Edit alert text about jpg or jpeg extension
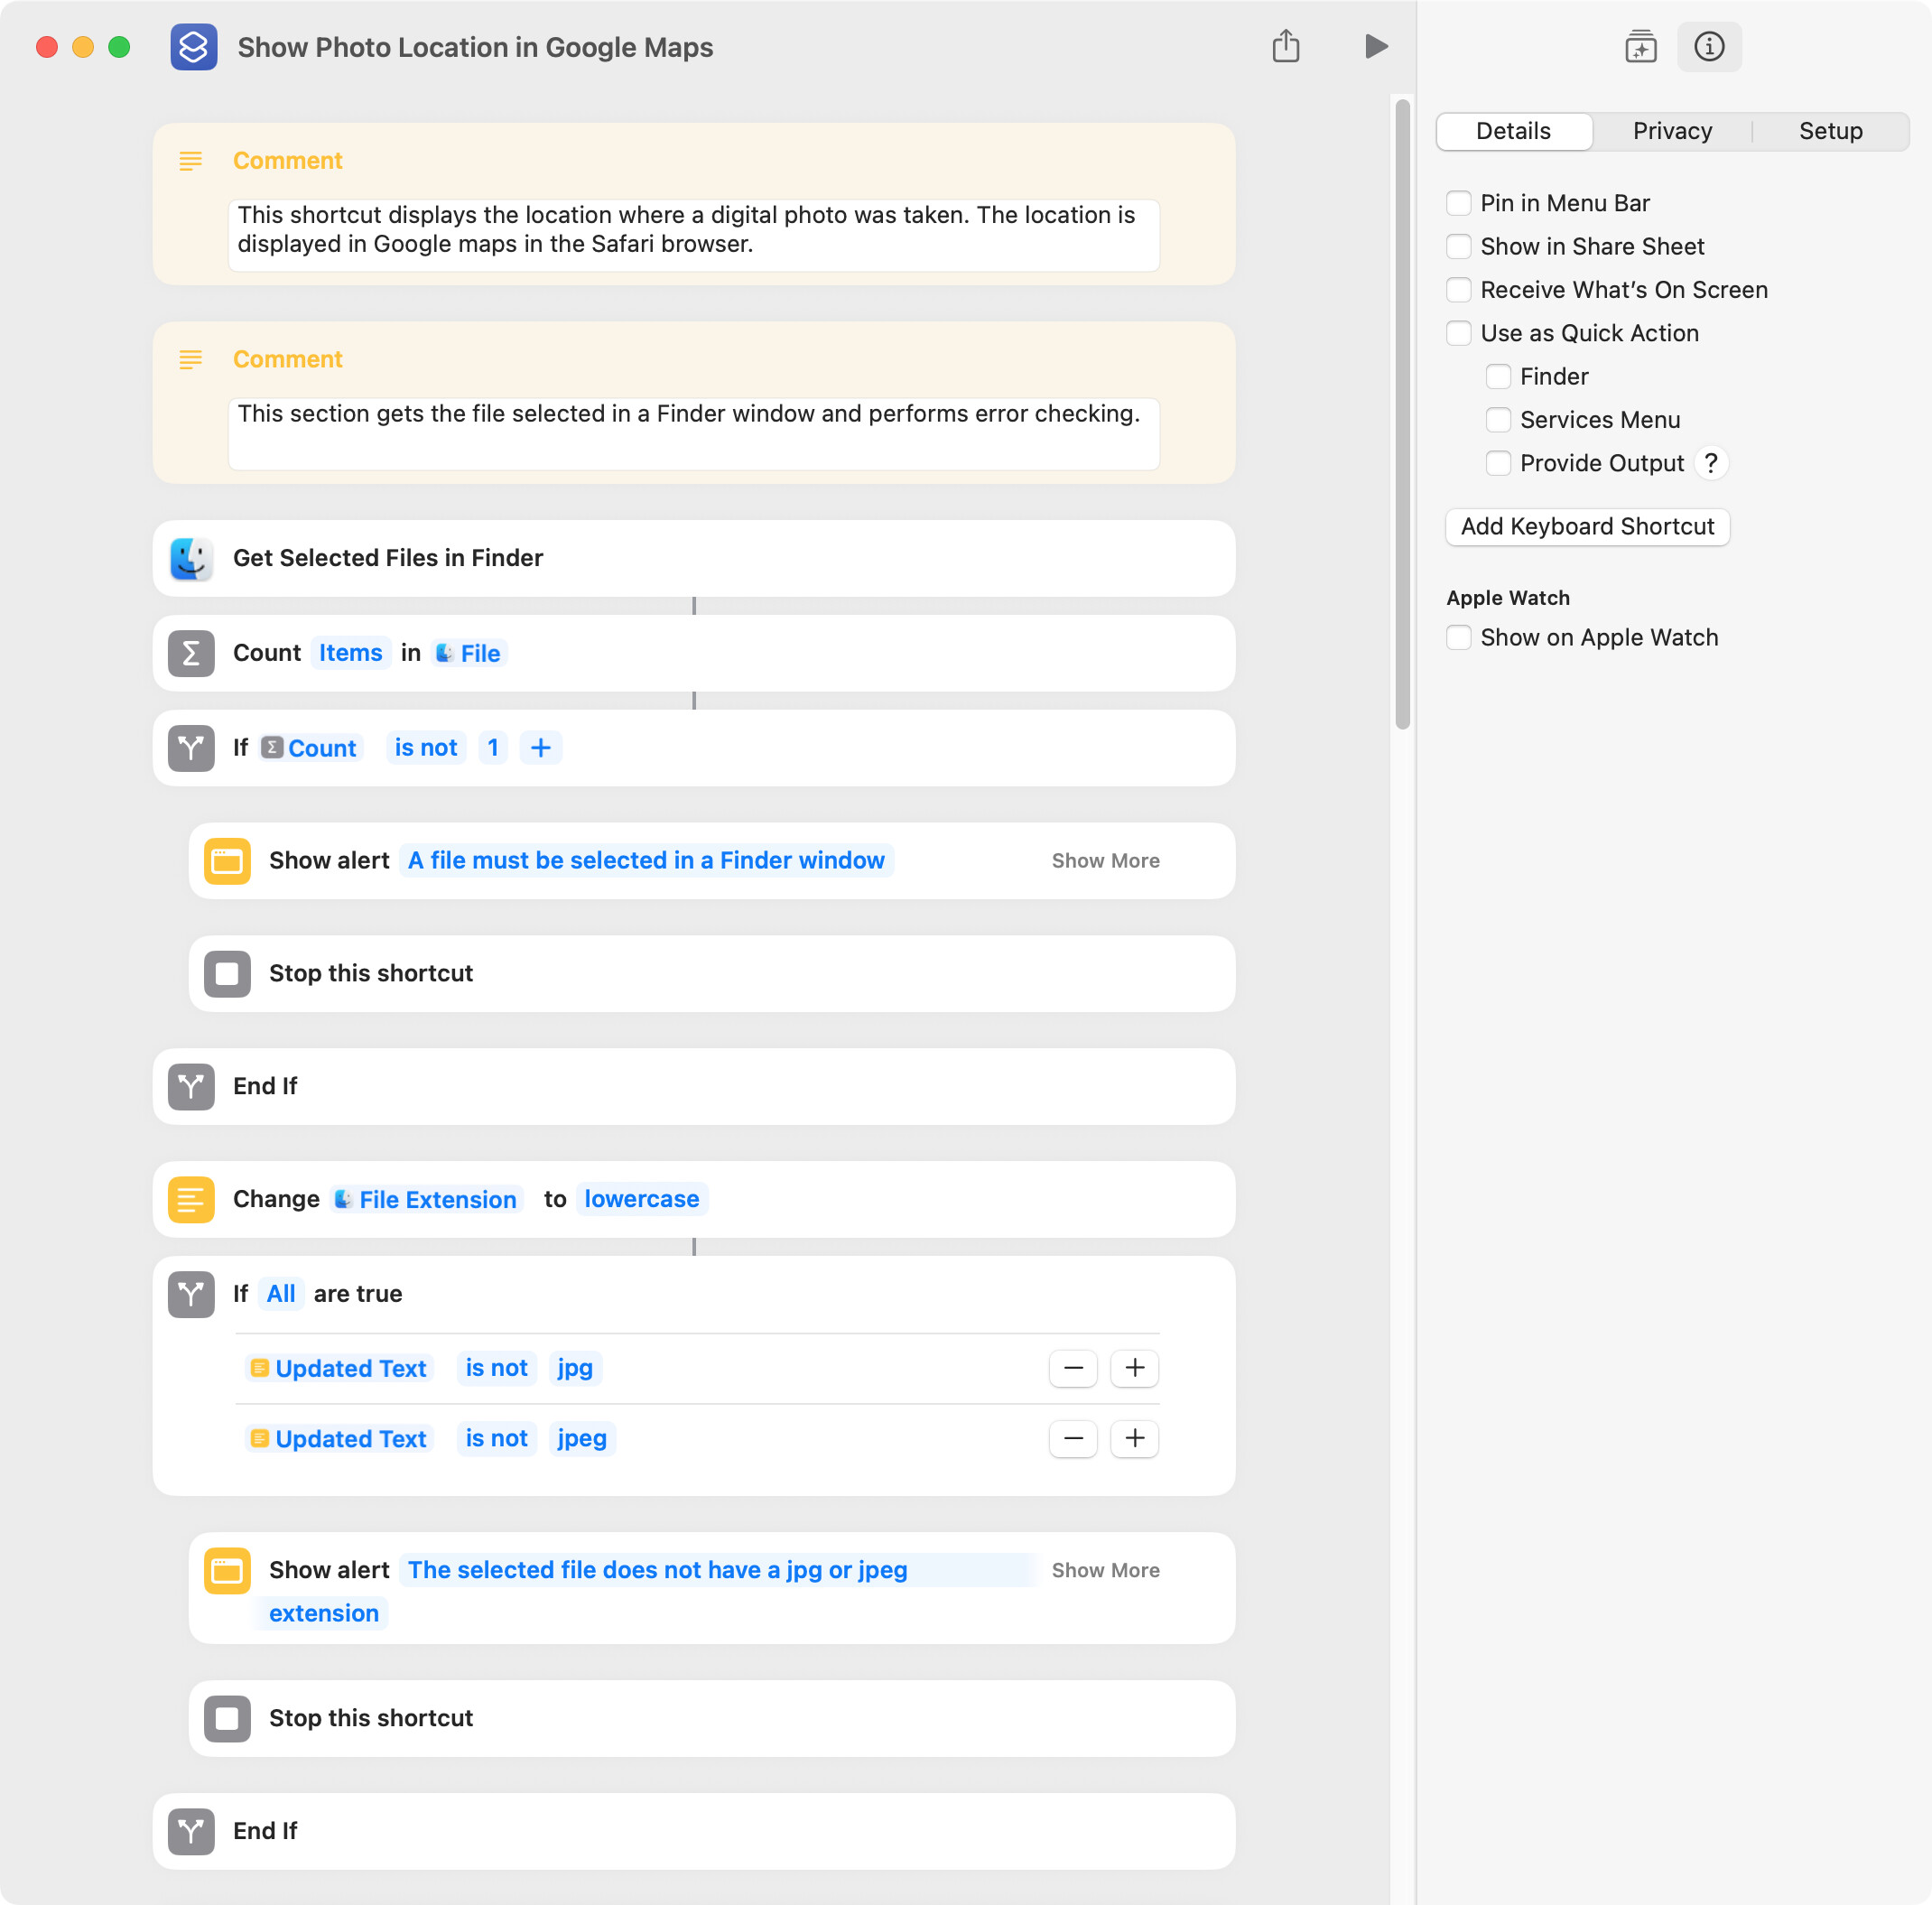Viewport: 1932px width, 1905px height. pyautogui.click(x=657, y=1571)
